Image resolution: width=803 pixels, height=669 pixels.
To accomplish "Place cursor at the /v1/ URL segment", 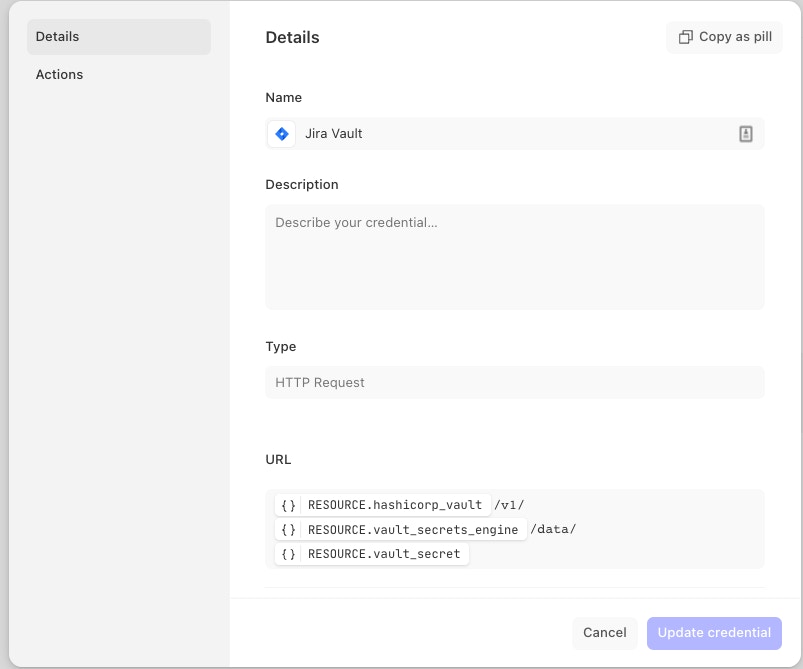I will (x=509, y=505).
